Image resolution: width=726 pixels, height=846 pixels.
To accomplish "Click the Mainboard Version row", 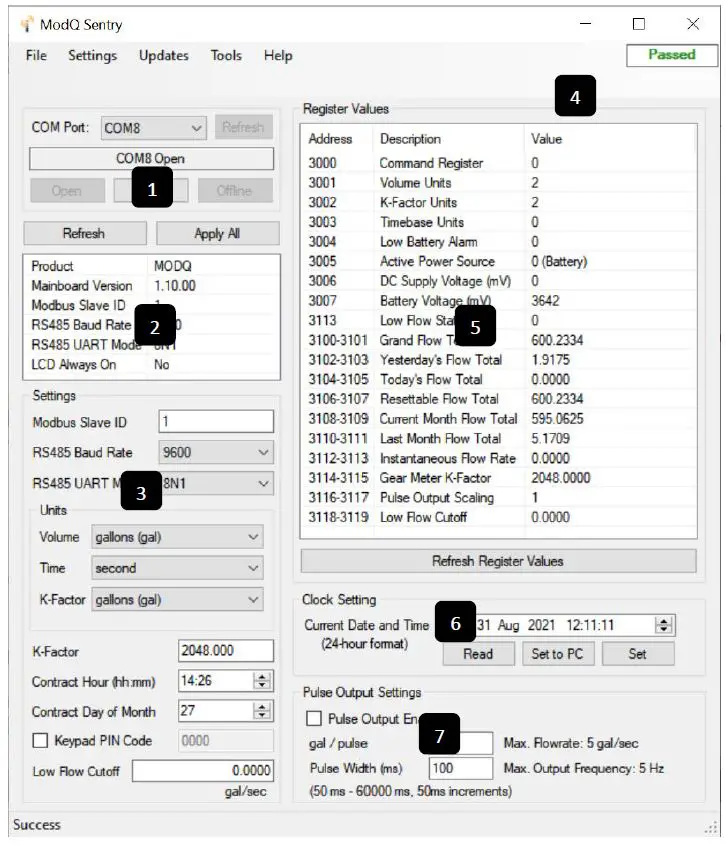I will pyautogui.click(x=152, y=285).
